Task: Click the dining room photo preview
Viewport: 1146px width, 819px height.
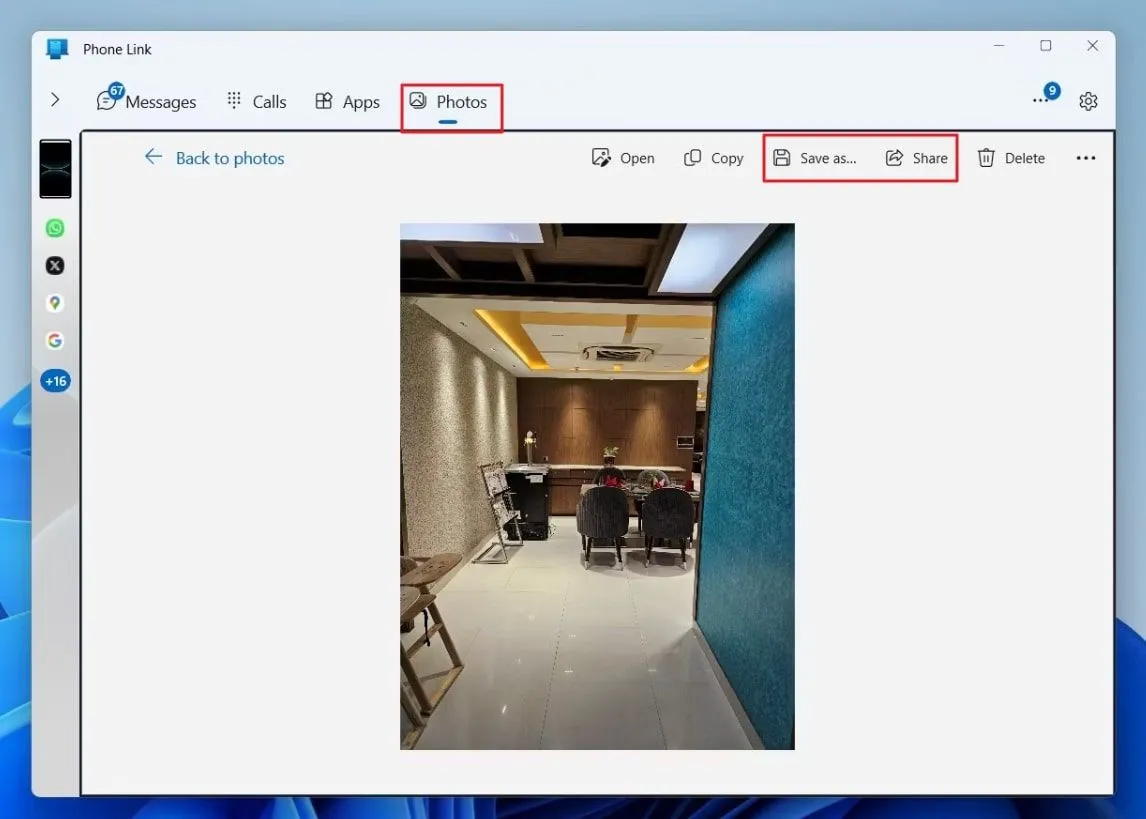Action: [597, 487]
